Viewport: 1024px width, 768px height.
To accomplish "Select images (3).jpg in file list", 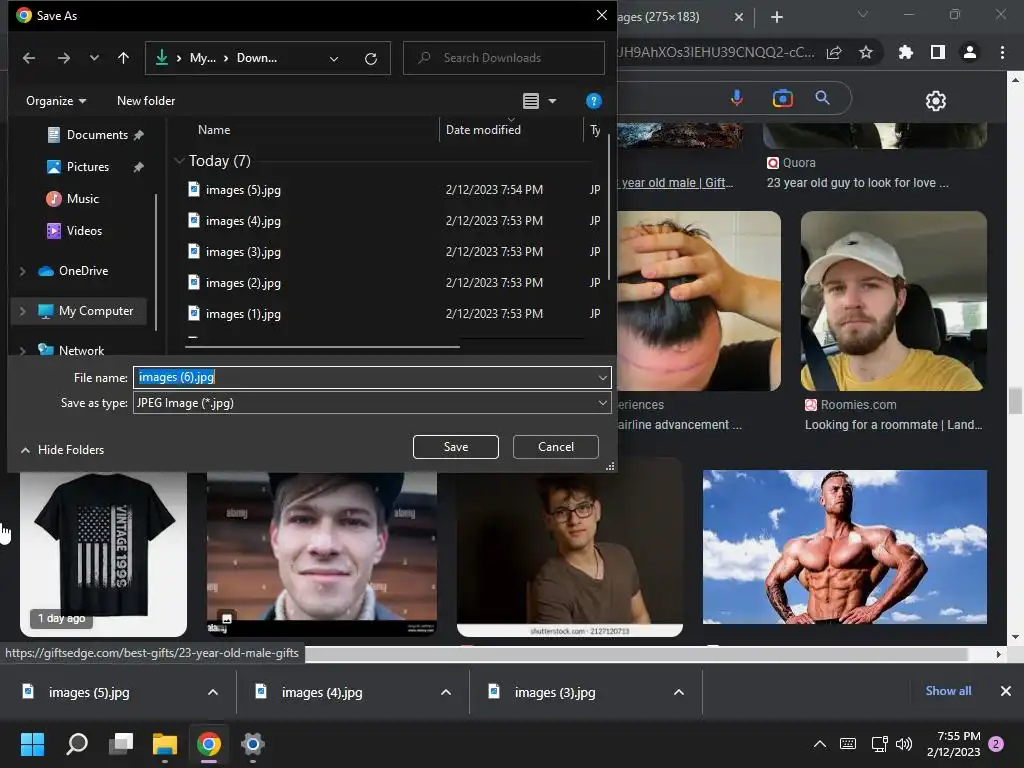I will 243,252.
